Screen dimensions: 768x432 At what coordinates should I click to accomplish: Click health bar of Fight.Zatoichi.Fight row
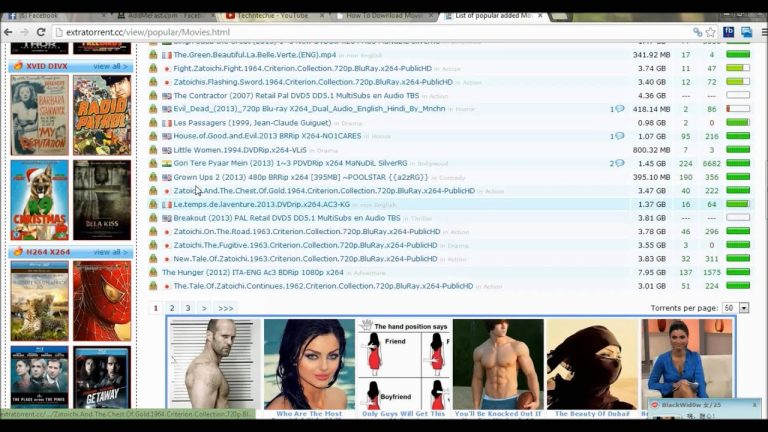coord(738,68)
